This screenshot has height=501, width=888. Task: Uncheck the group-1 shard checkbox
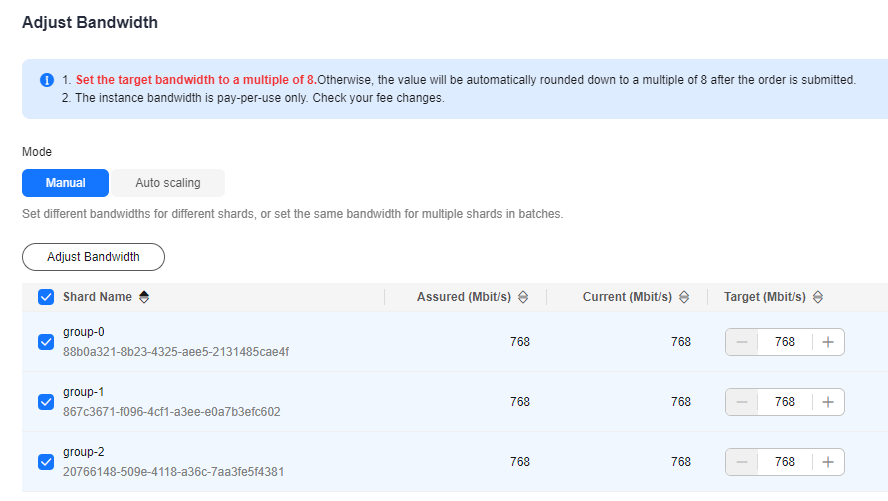point(46,402)
